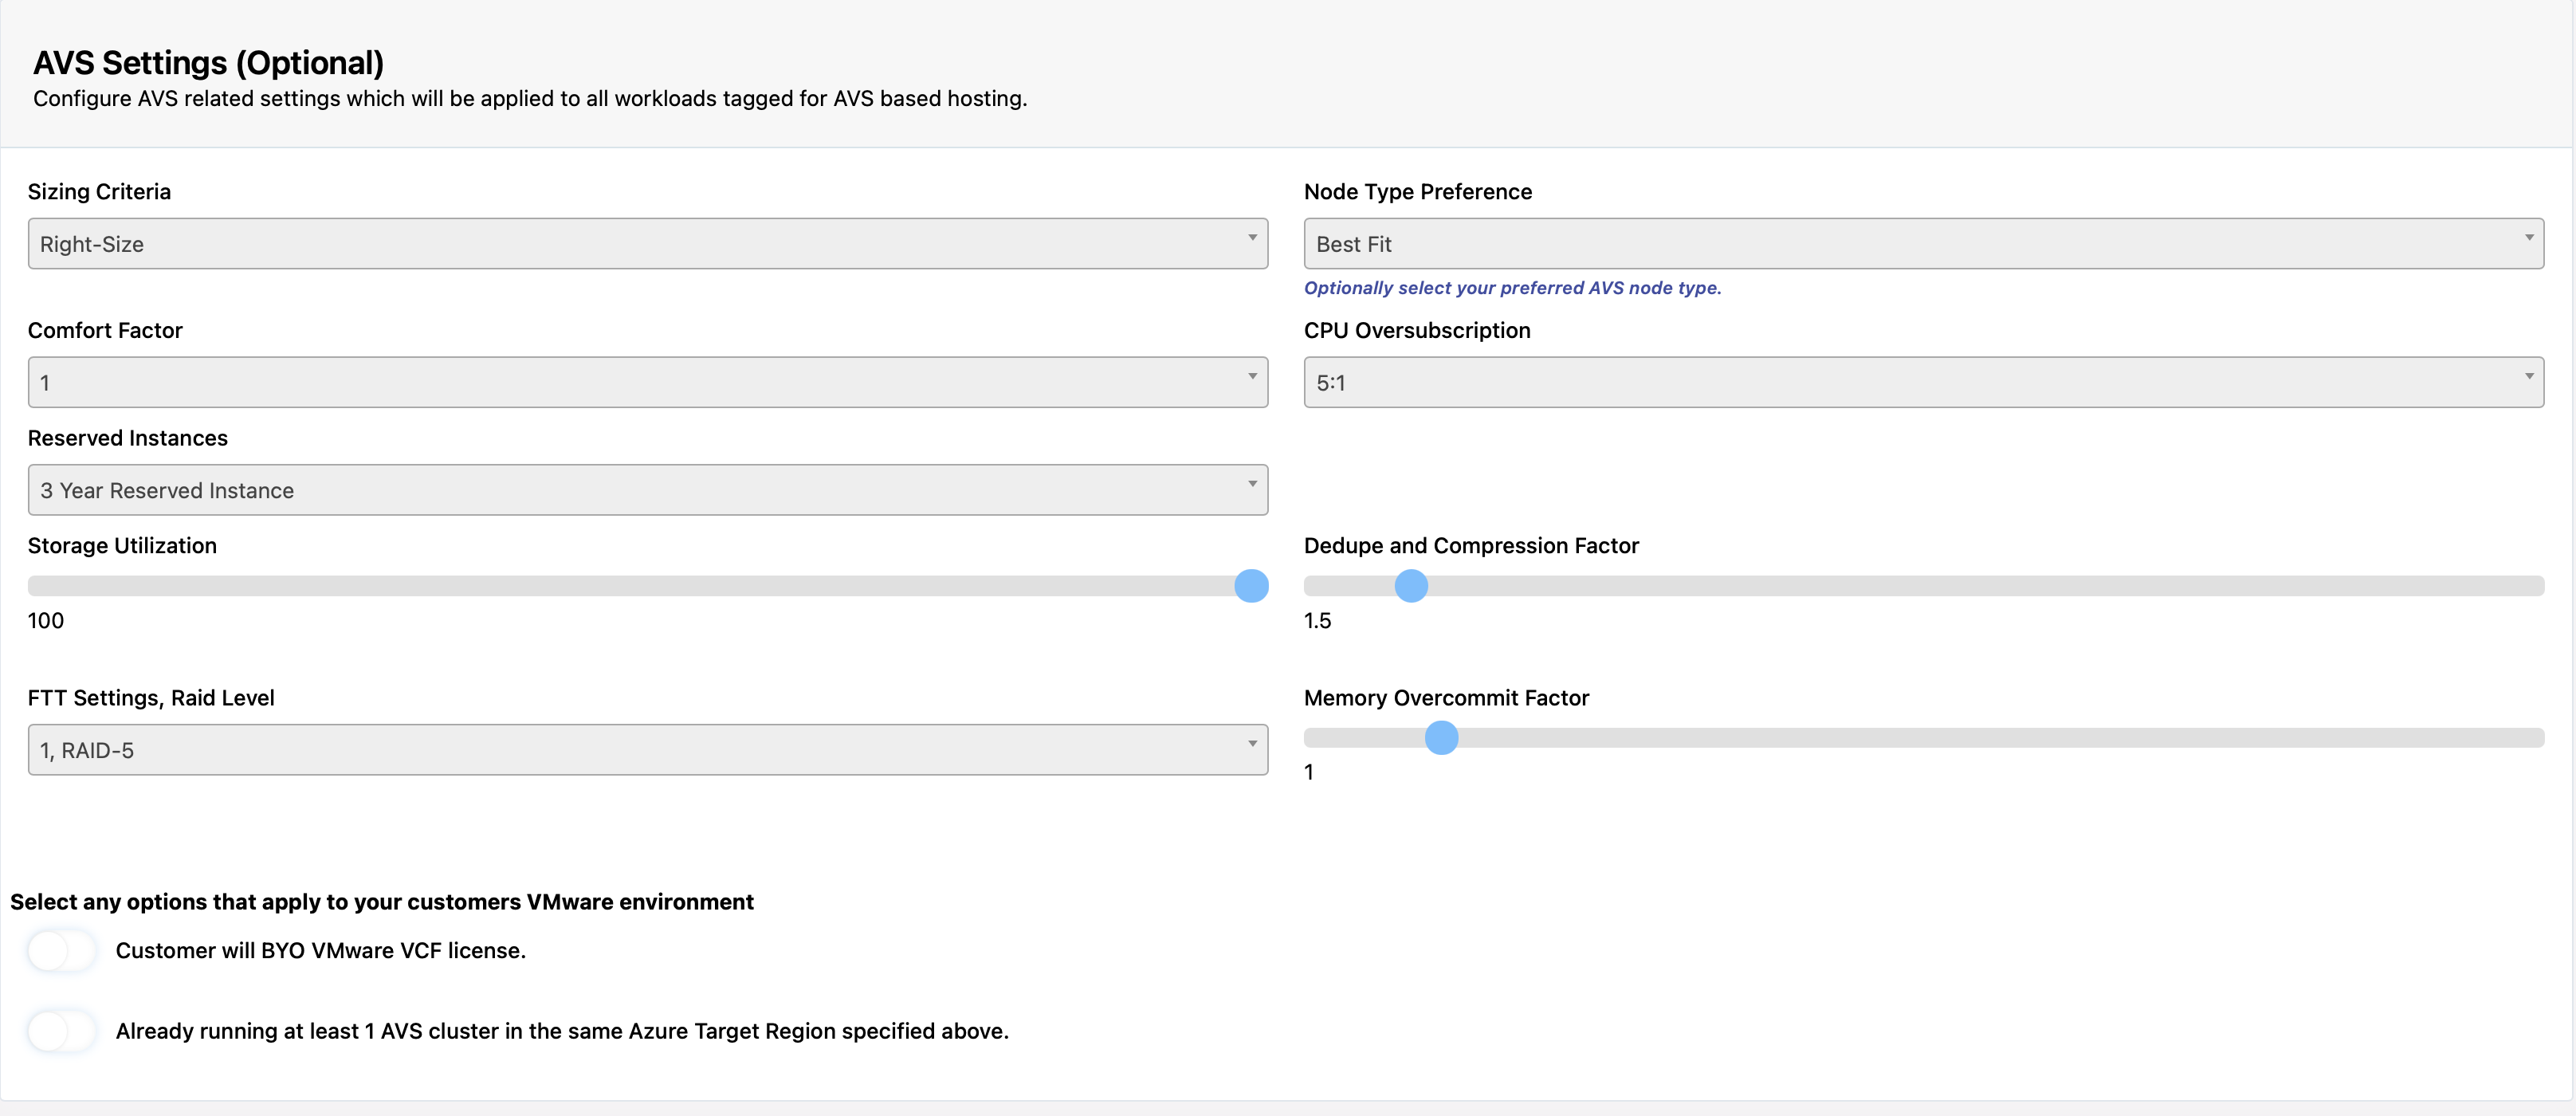Screen dimensions: 2576x1116
Task: Click the Dedupe and Compression Factor slider handle
Action: pyautogui.click(x=1411, y=586)
